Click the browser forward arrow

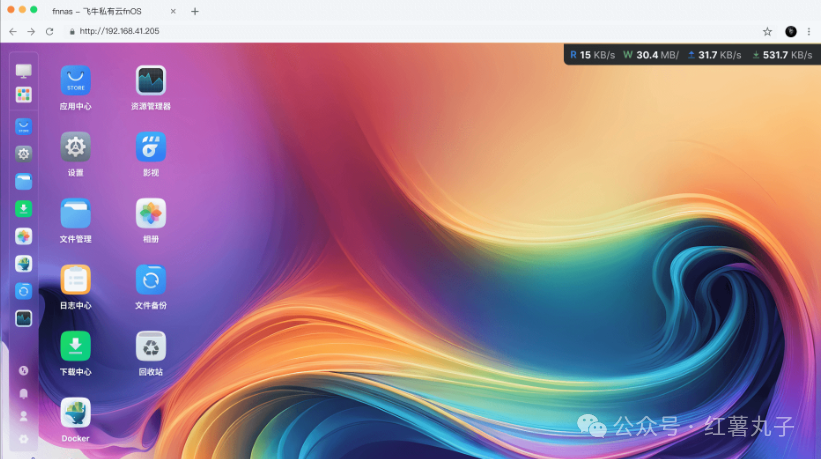[31, 31]
